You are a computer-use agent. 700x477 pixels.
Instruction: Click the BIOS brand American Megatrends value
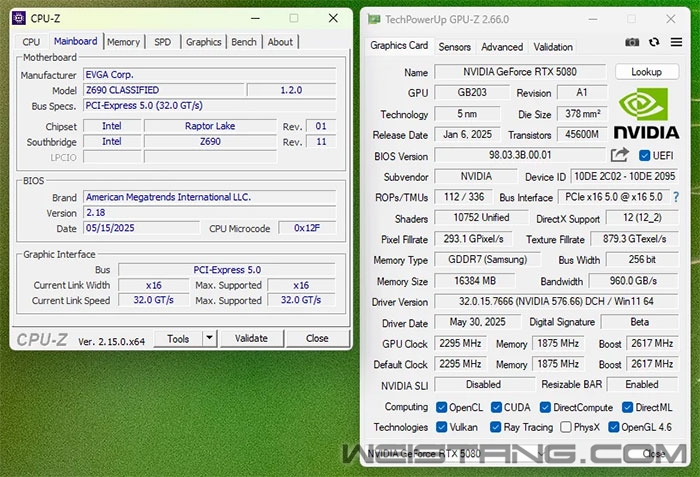point(210,197)
